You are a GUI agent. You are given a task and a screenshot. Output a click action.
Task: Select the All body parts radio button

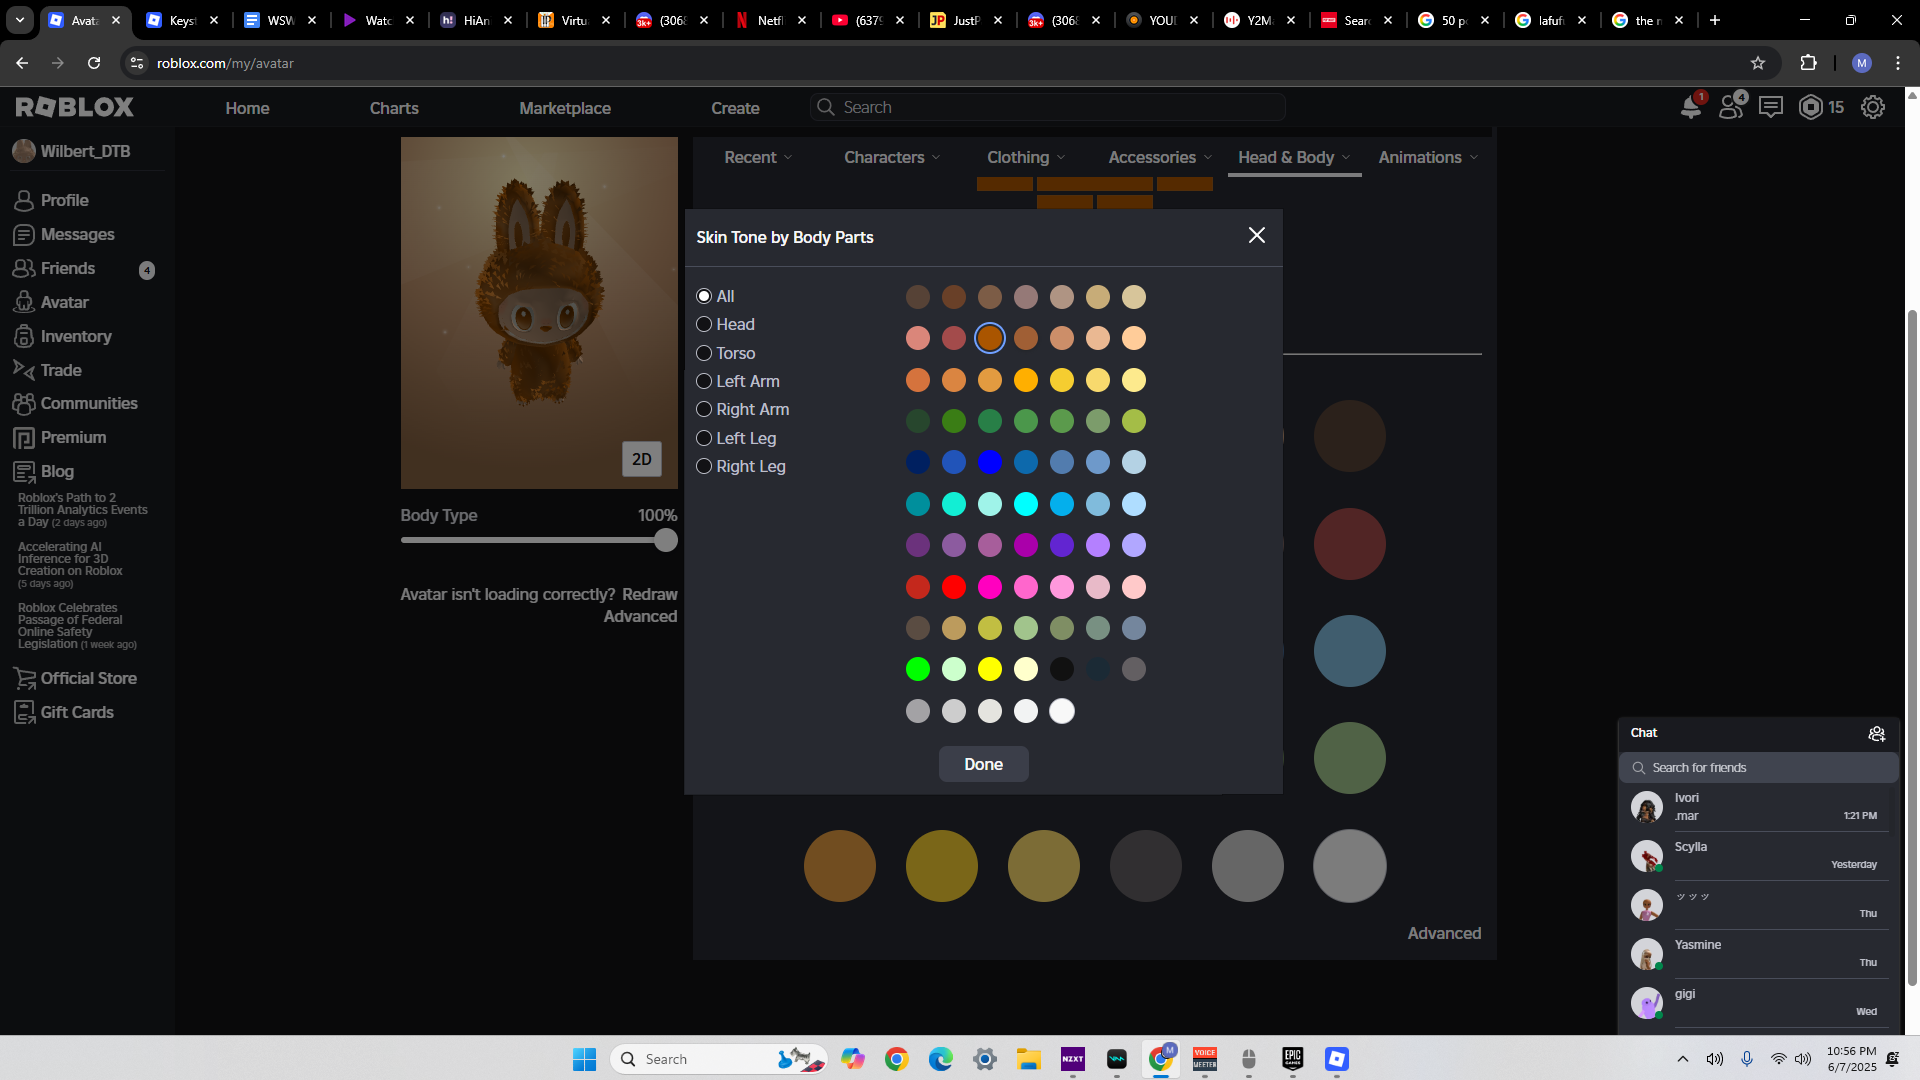point(704,297)
